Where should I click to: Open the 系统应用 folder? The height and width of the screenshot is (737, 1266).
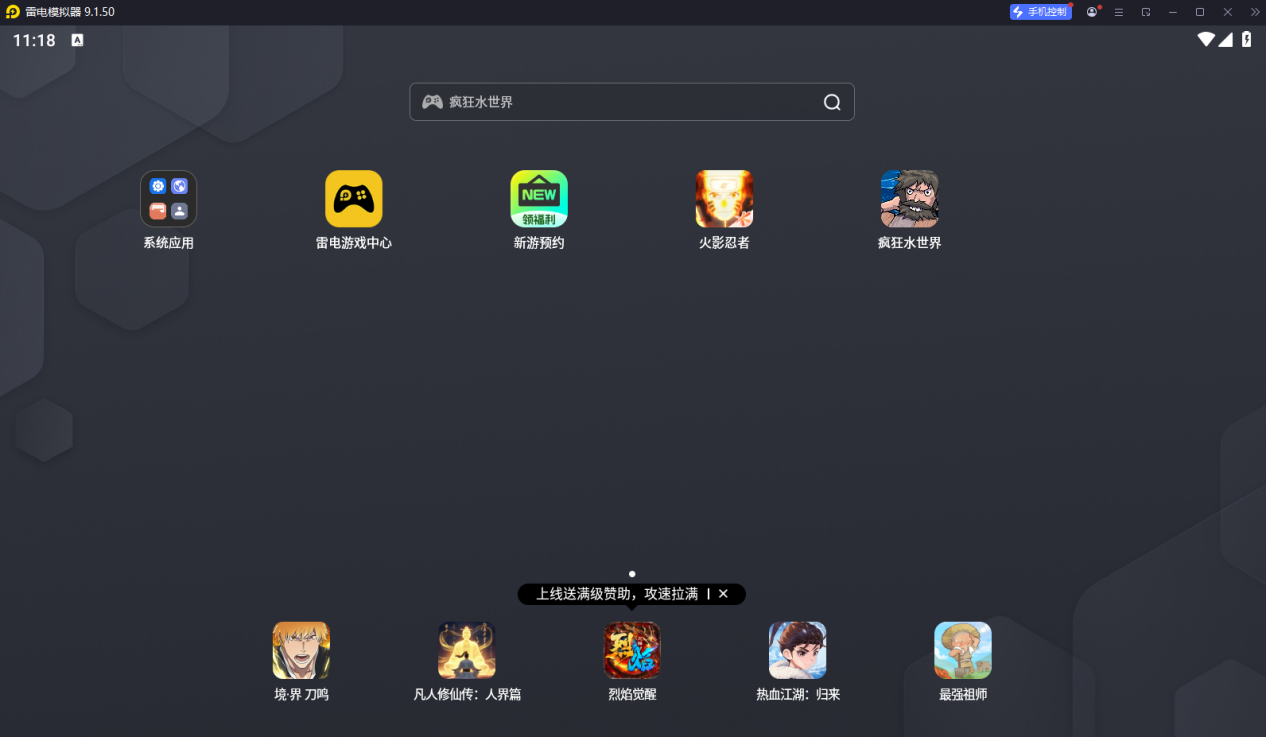(x=168, y=199)
